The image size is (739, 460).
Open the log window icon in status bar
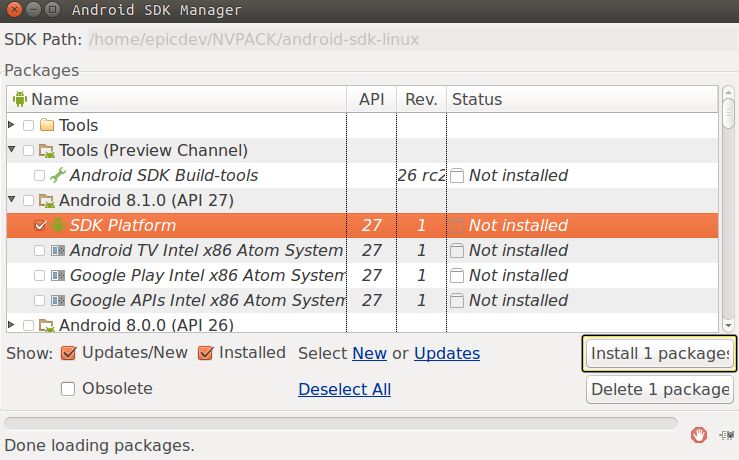[x=726, y=435]
